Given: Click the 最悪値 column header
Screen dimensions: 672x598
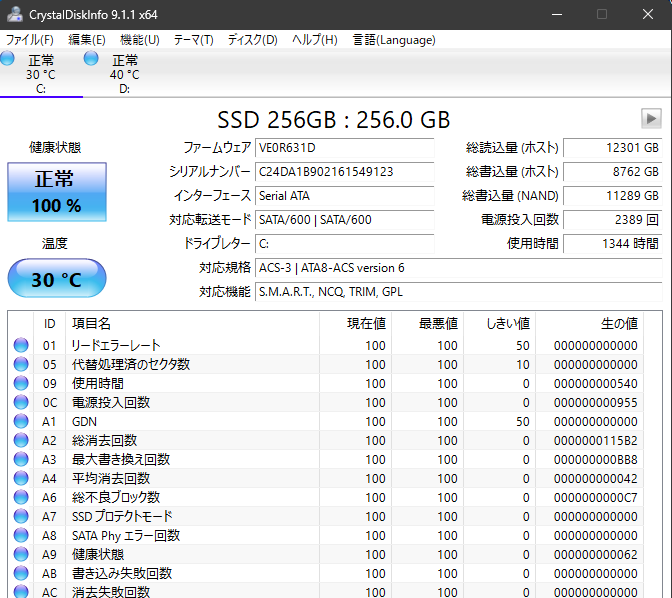Looking at the screenshot, I should click(x=427, y=324).
